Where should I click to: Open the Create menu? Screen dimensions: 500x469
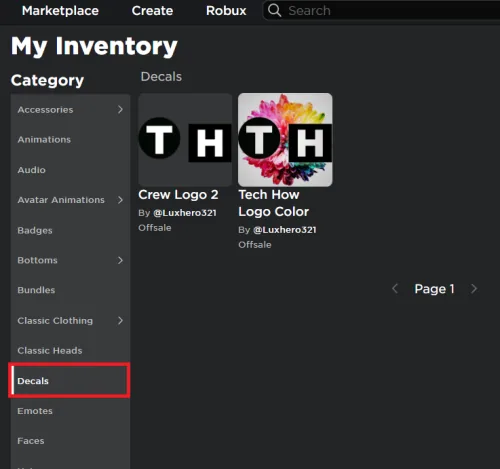pos(152,11)
